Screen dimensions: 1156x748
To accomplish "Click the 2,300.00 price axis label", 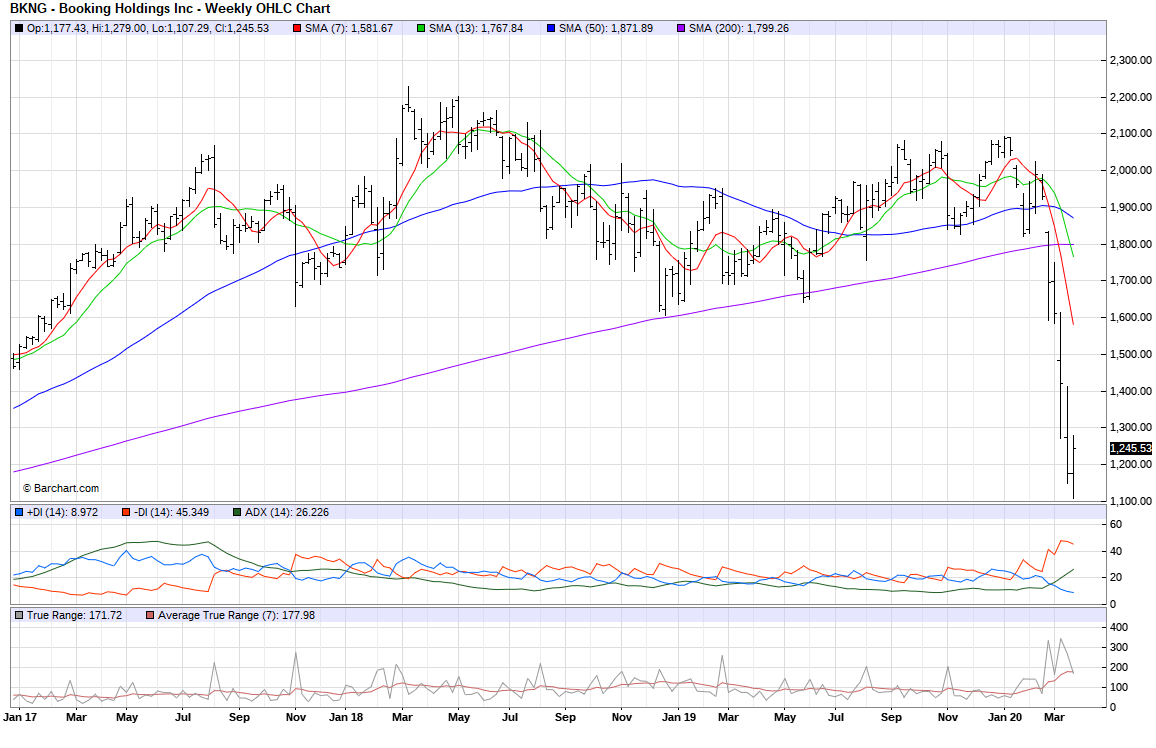I will click(x=1131, y=60).
